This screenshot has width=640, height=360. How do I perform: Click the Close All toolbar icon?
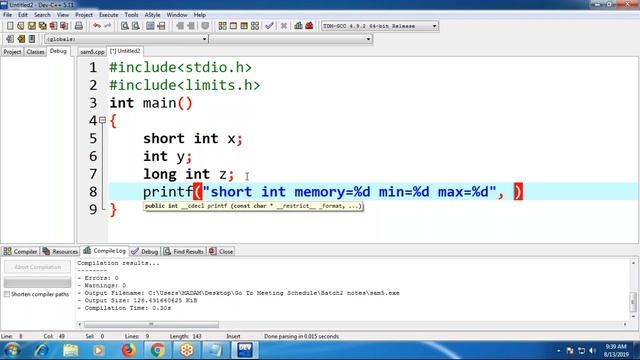[64, 26]
